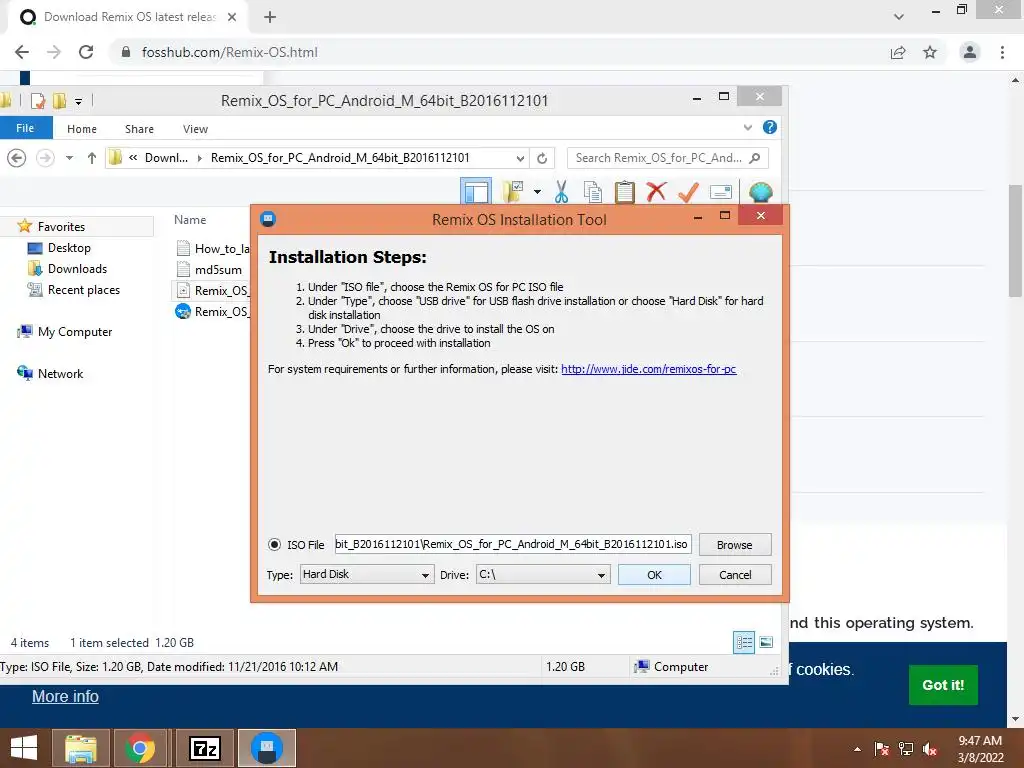Screen dimensions: 1024x768
Task: Reload the fosshub page in Chrome
Action: tap(86, 52)
